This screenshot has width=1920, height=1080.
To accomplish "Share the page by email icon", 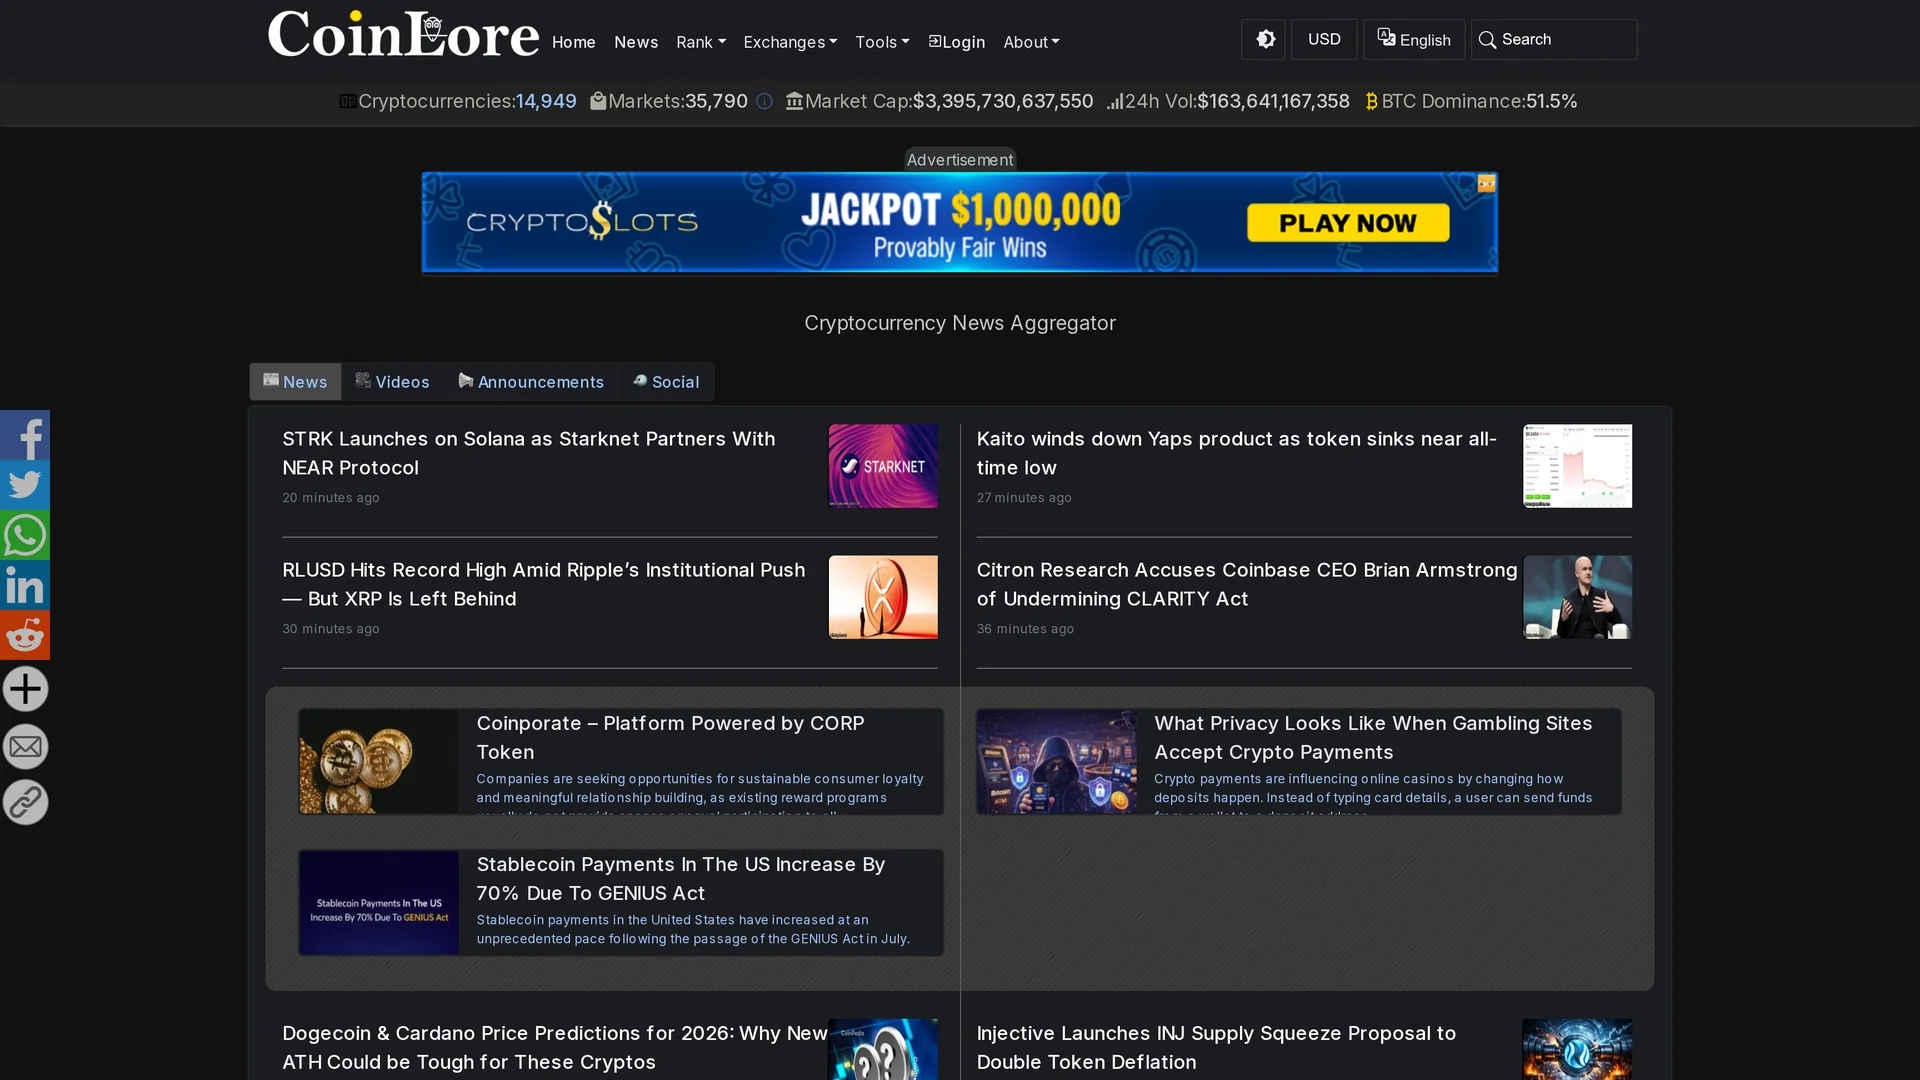I will click(x=25, y=746).
